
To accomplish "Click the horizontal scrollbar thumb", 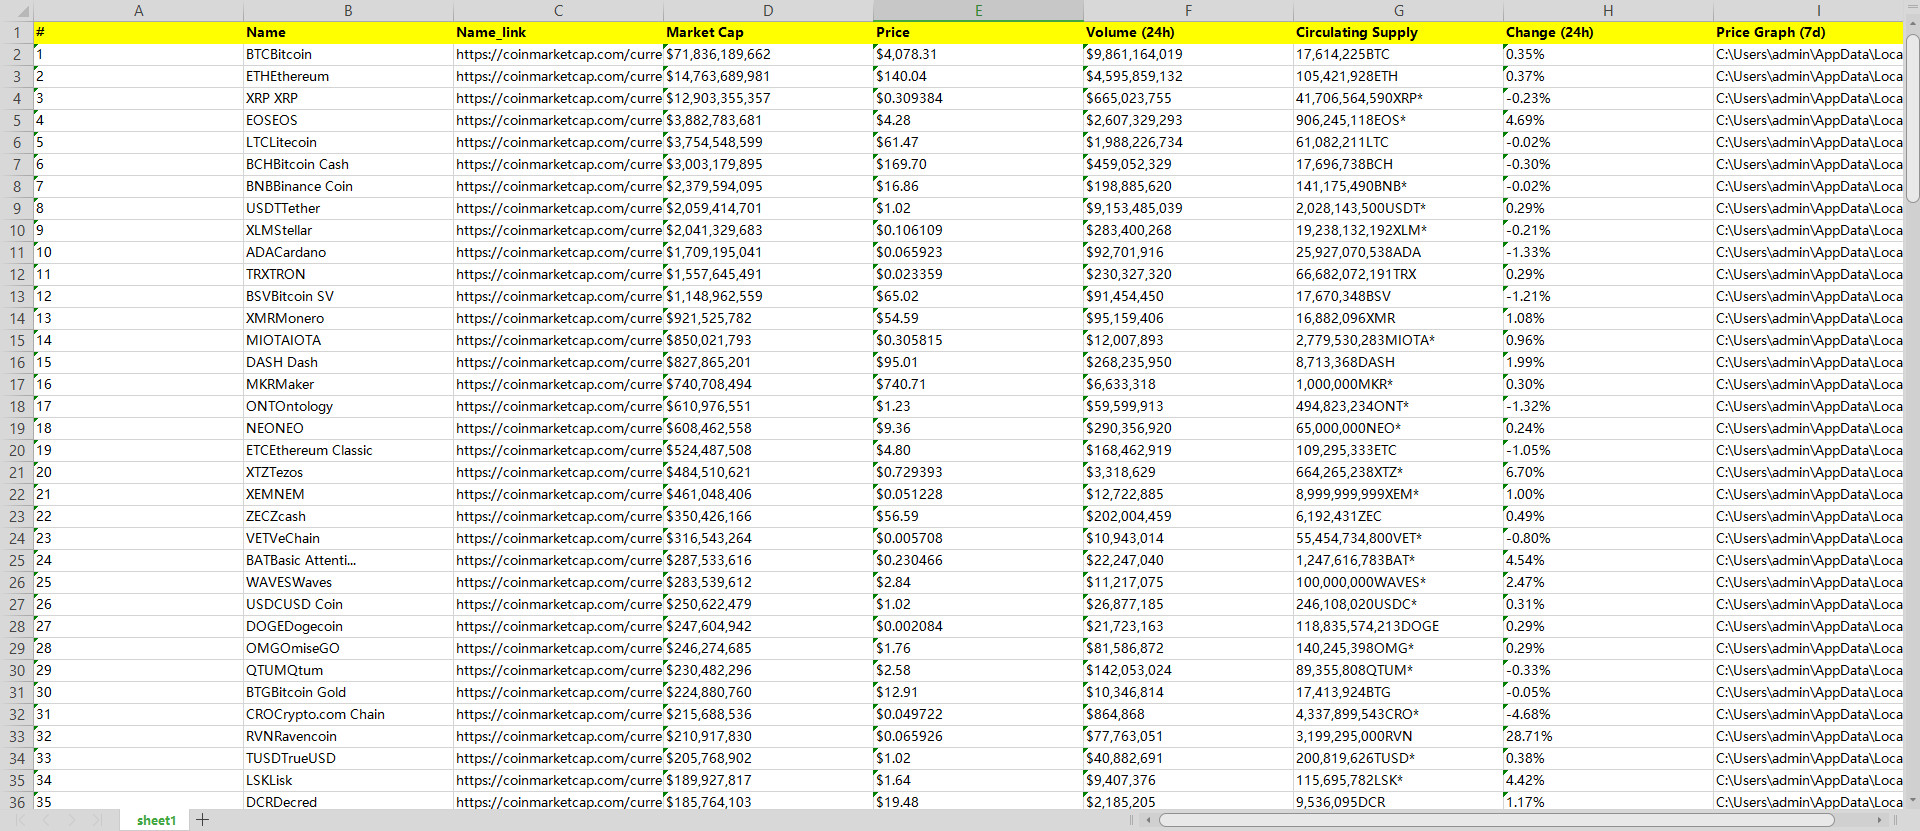I will click(1497, 820).
